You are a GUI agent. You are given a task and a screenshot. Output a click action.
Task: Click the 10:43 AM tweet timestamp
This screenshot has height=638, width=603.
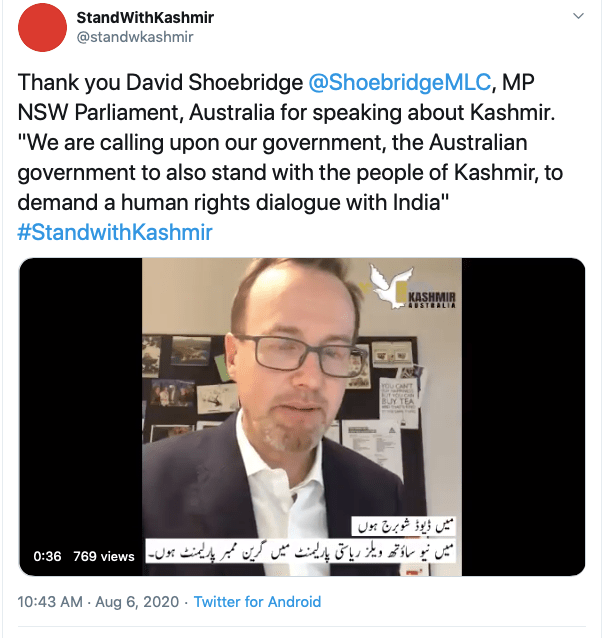(x=50, y=601)
